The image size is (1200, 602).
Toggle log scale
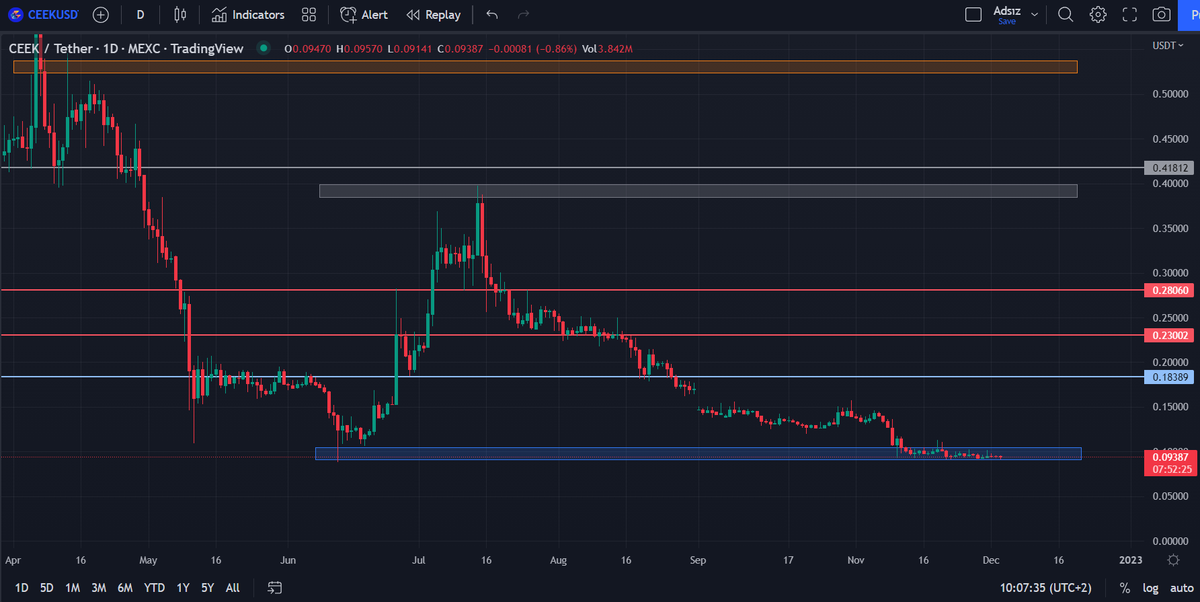coord(1150,587)
